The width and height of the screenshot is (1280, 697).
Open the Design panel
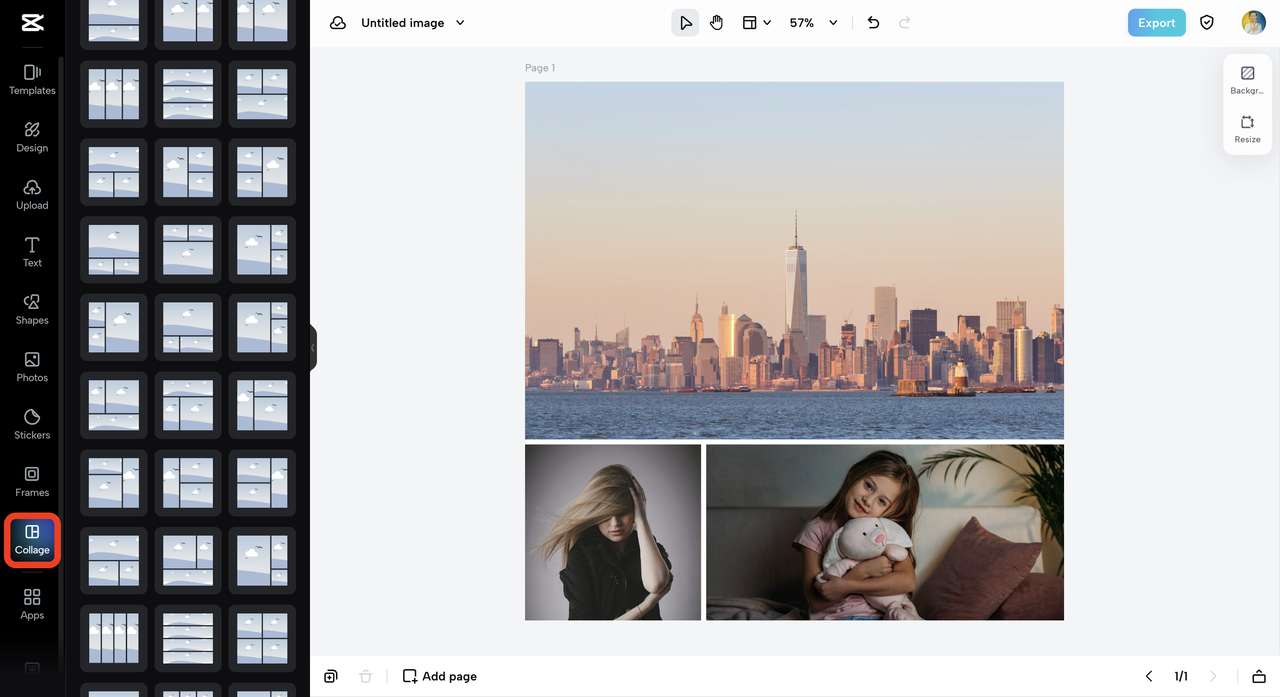(32, 138)
